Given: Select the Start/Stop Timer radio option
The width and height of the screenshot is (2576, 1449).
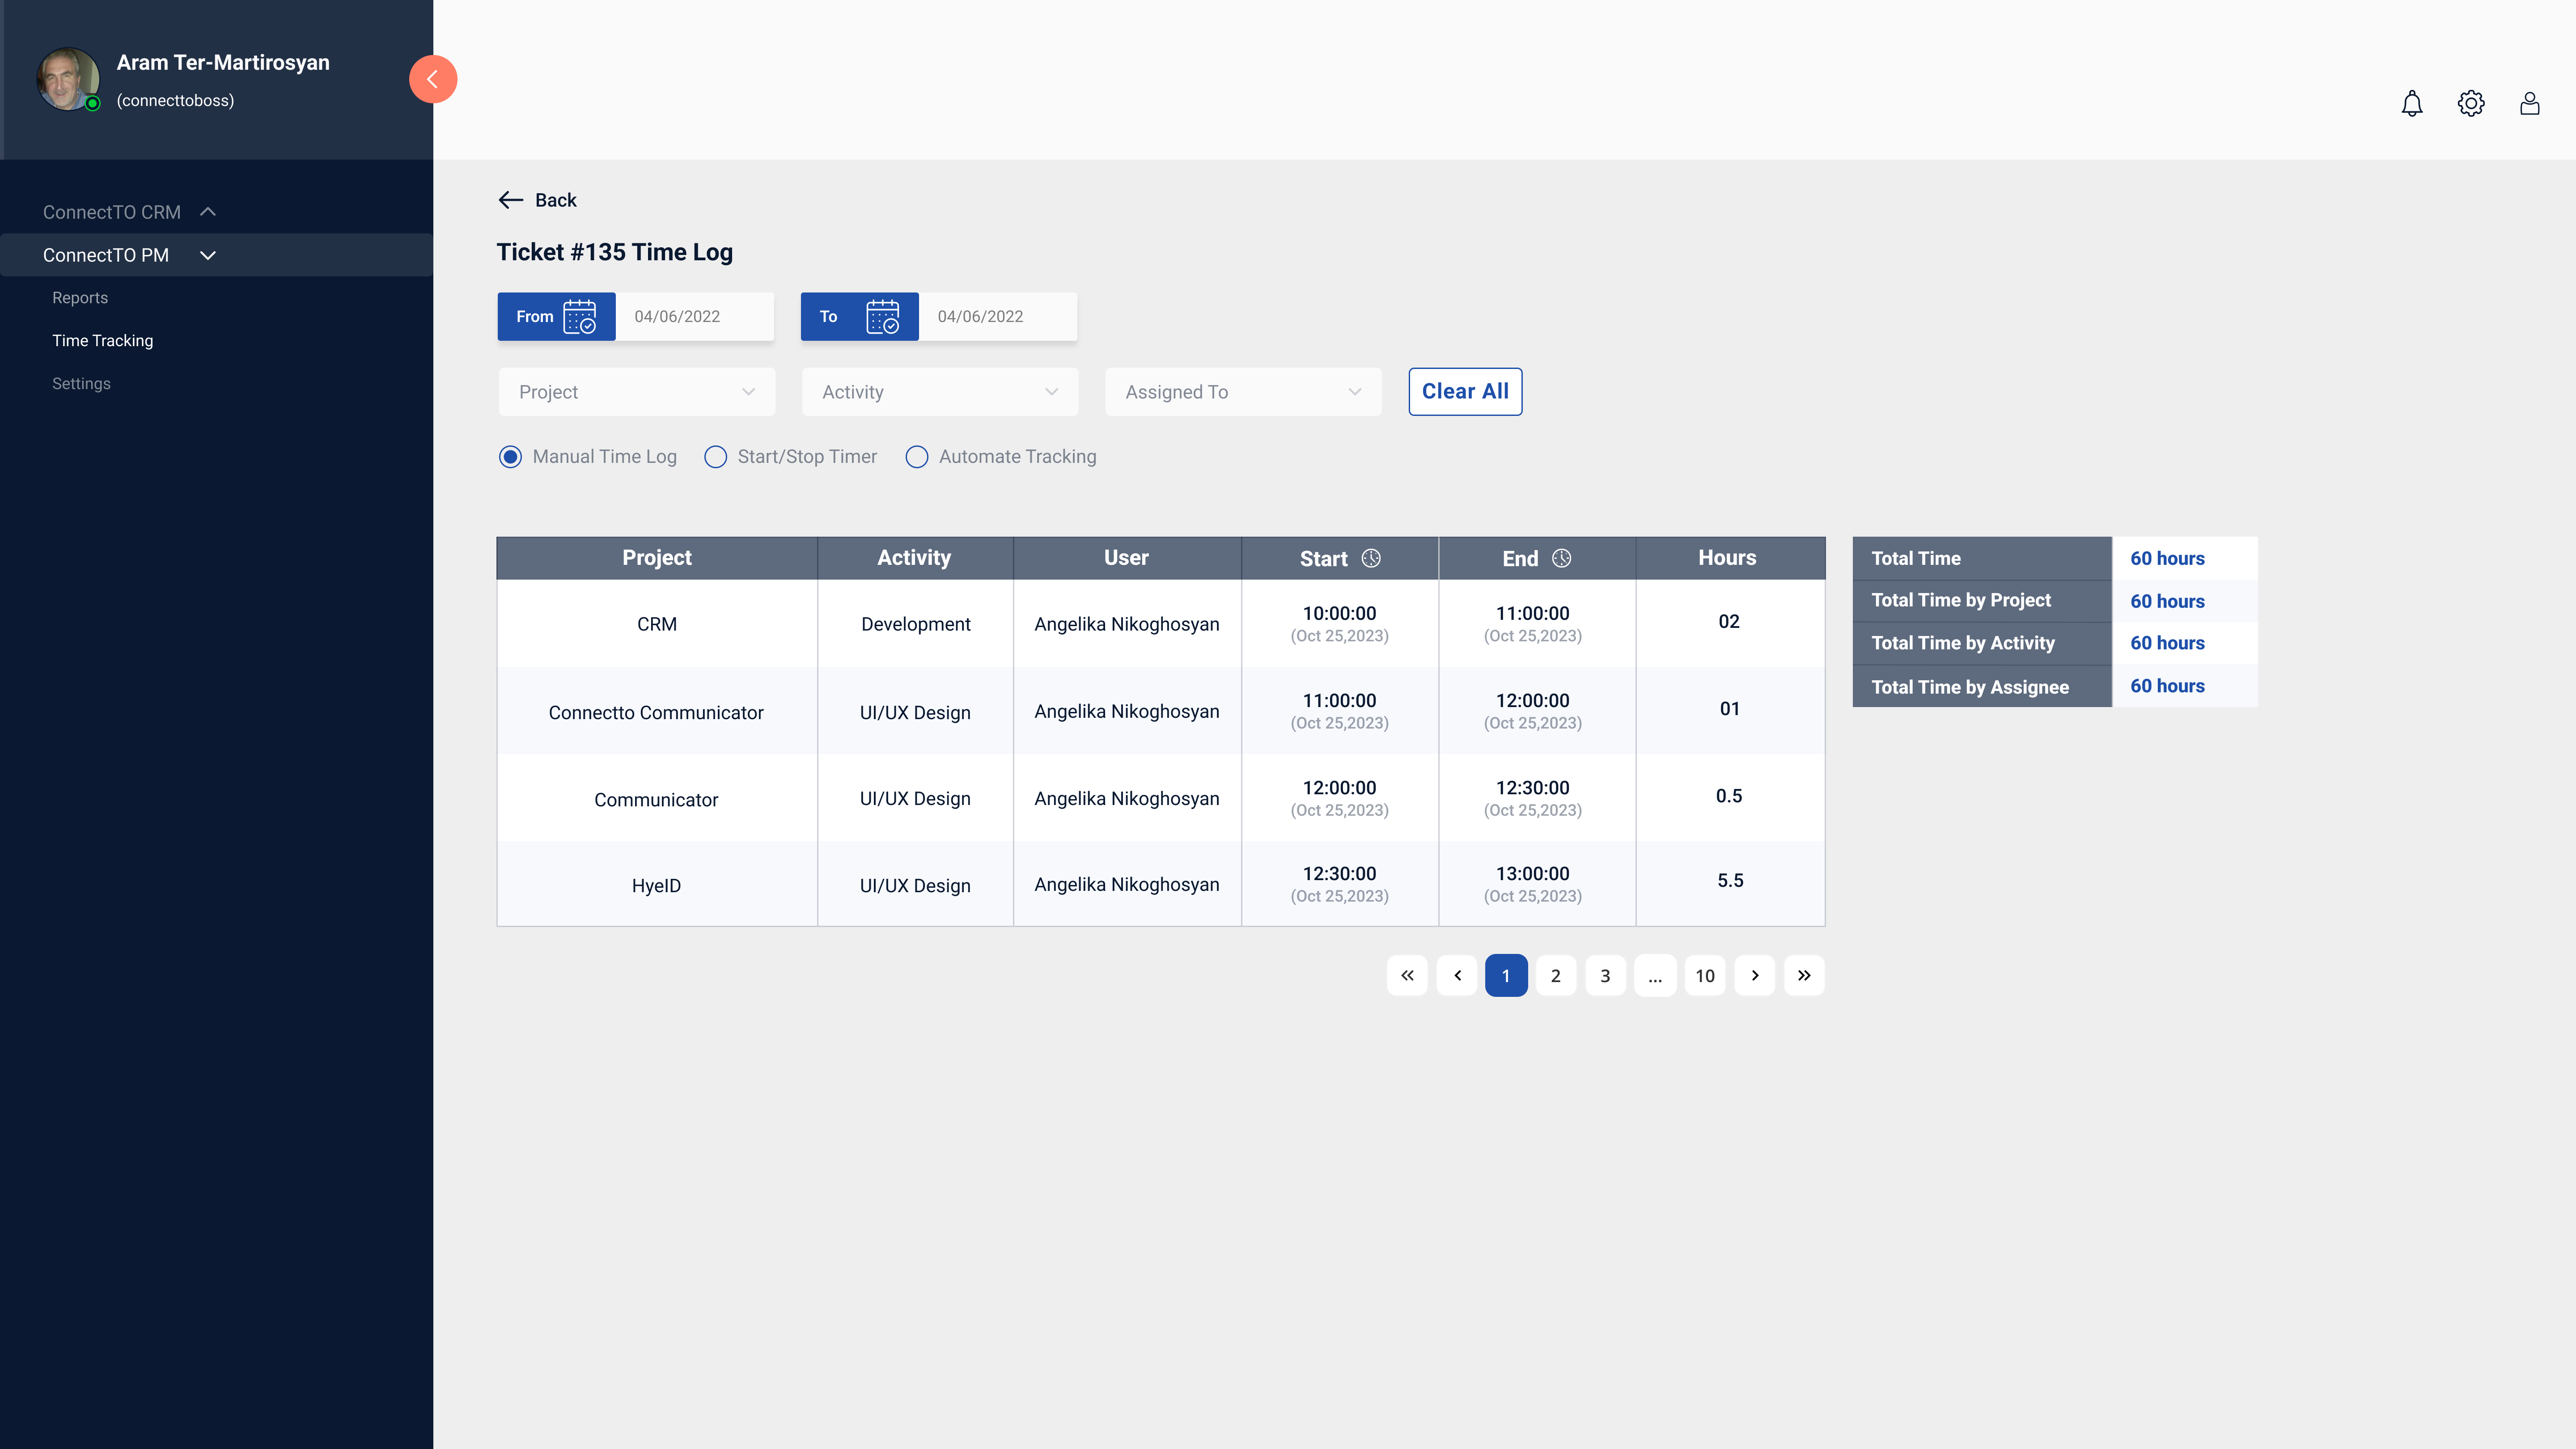Looking at the screenshot, I should point(715,457).
